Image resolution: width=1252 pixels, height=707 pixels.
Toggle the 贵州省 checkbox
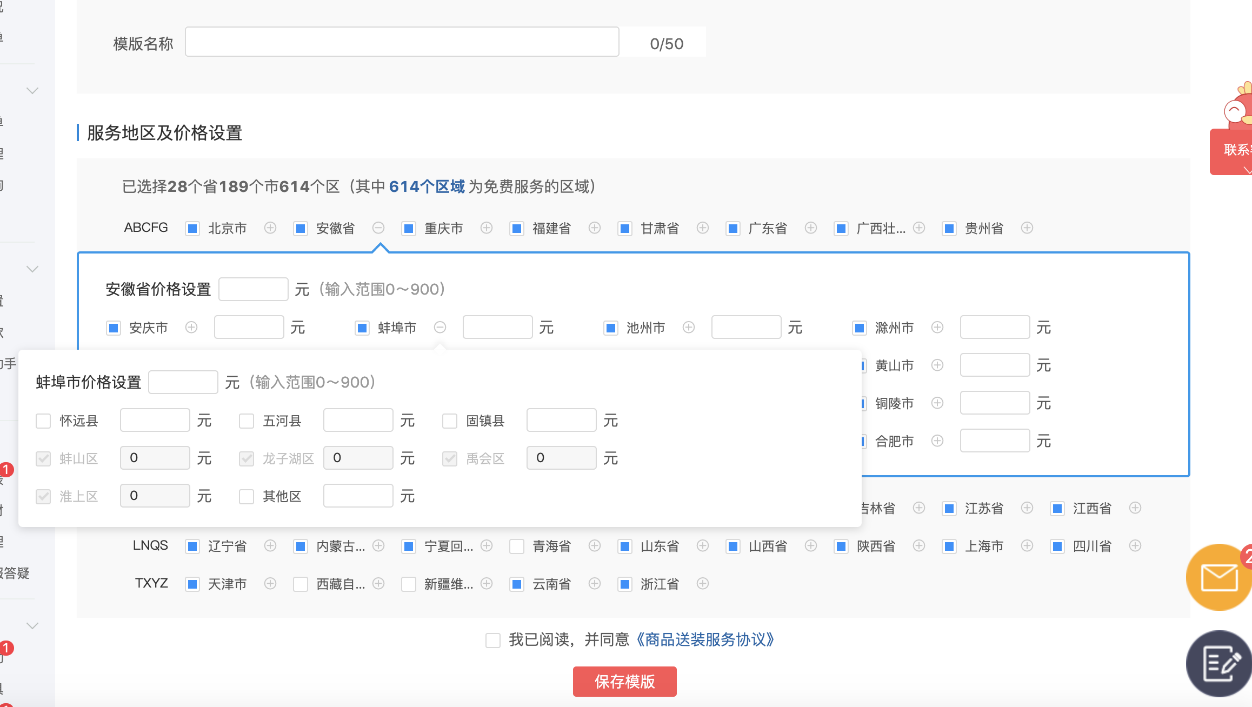pos(948,228)
